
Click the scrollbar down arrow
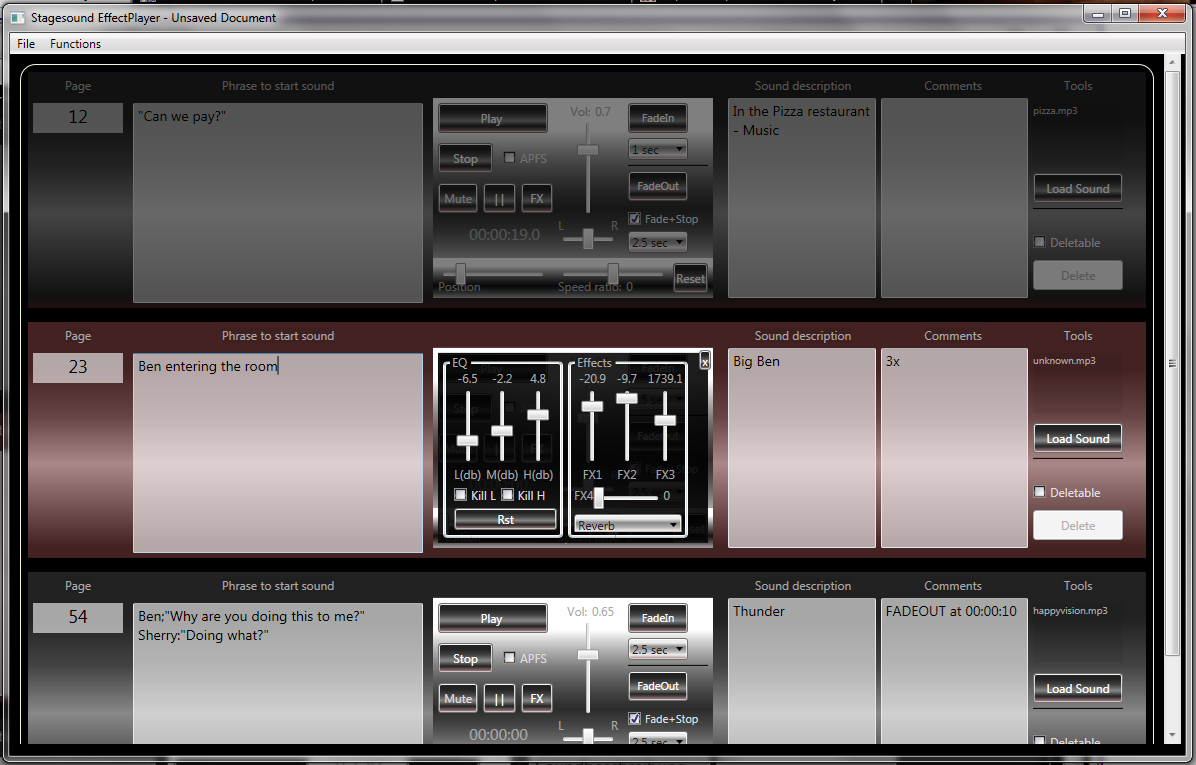[1172, 735]
